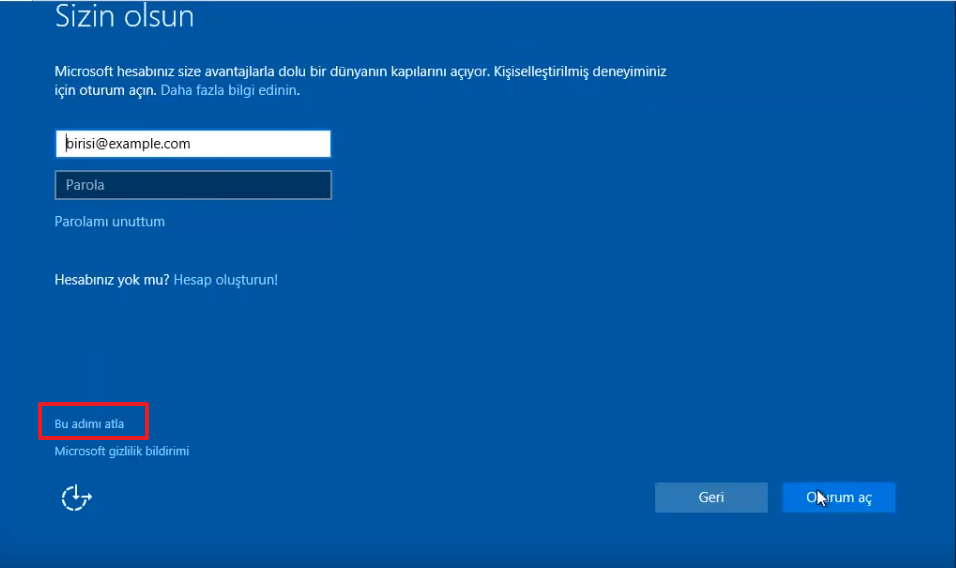Select 'Bu adımı atla' to skip
Viewport: 956px width, 568px height.
pos(89,424)
